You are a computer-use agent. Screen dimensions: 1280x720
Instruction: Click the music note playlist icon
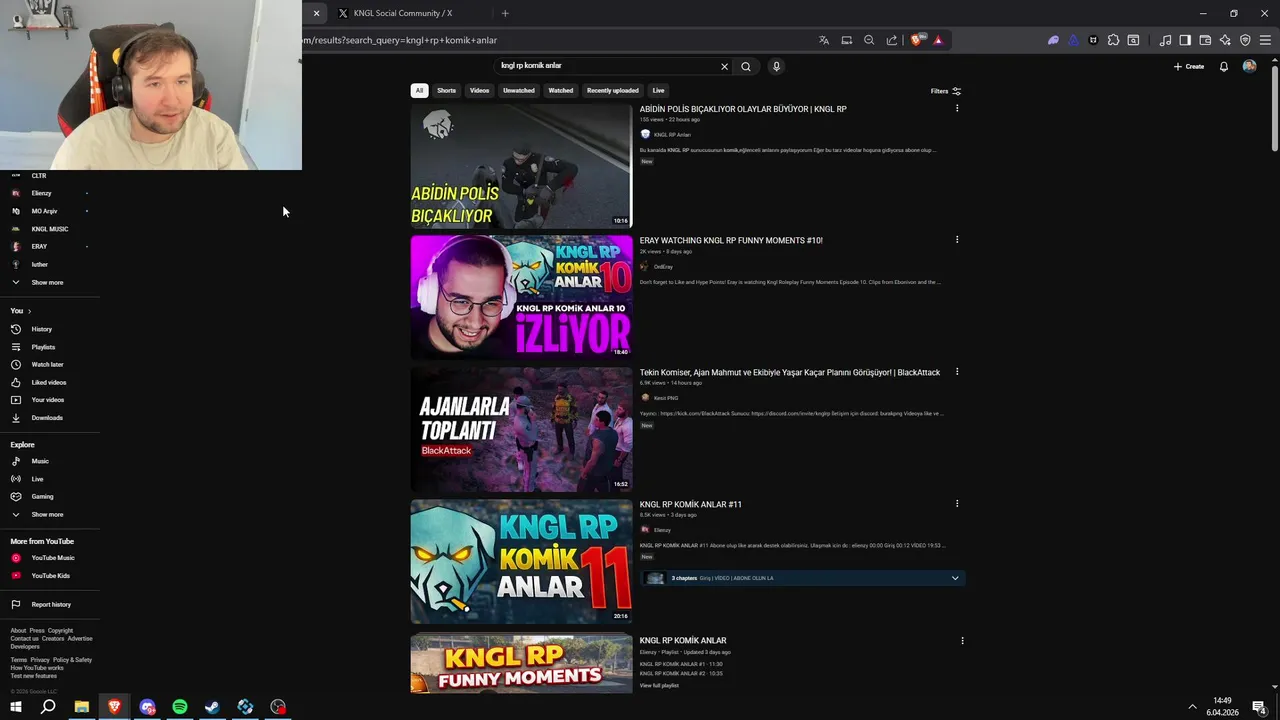(1165, 40)
